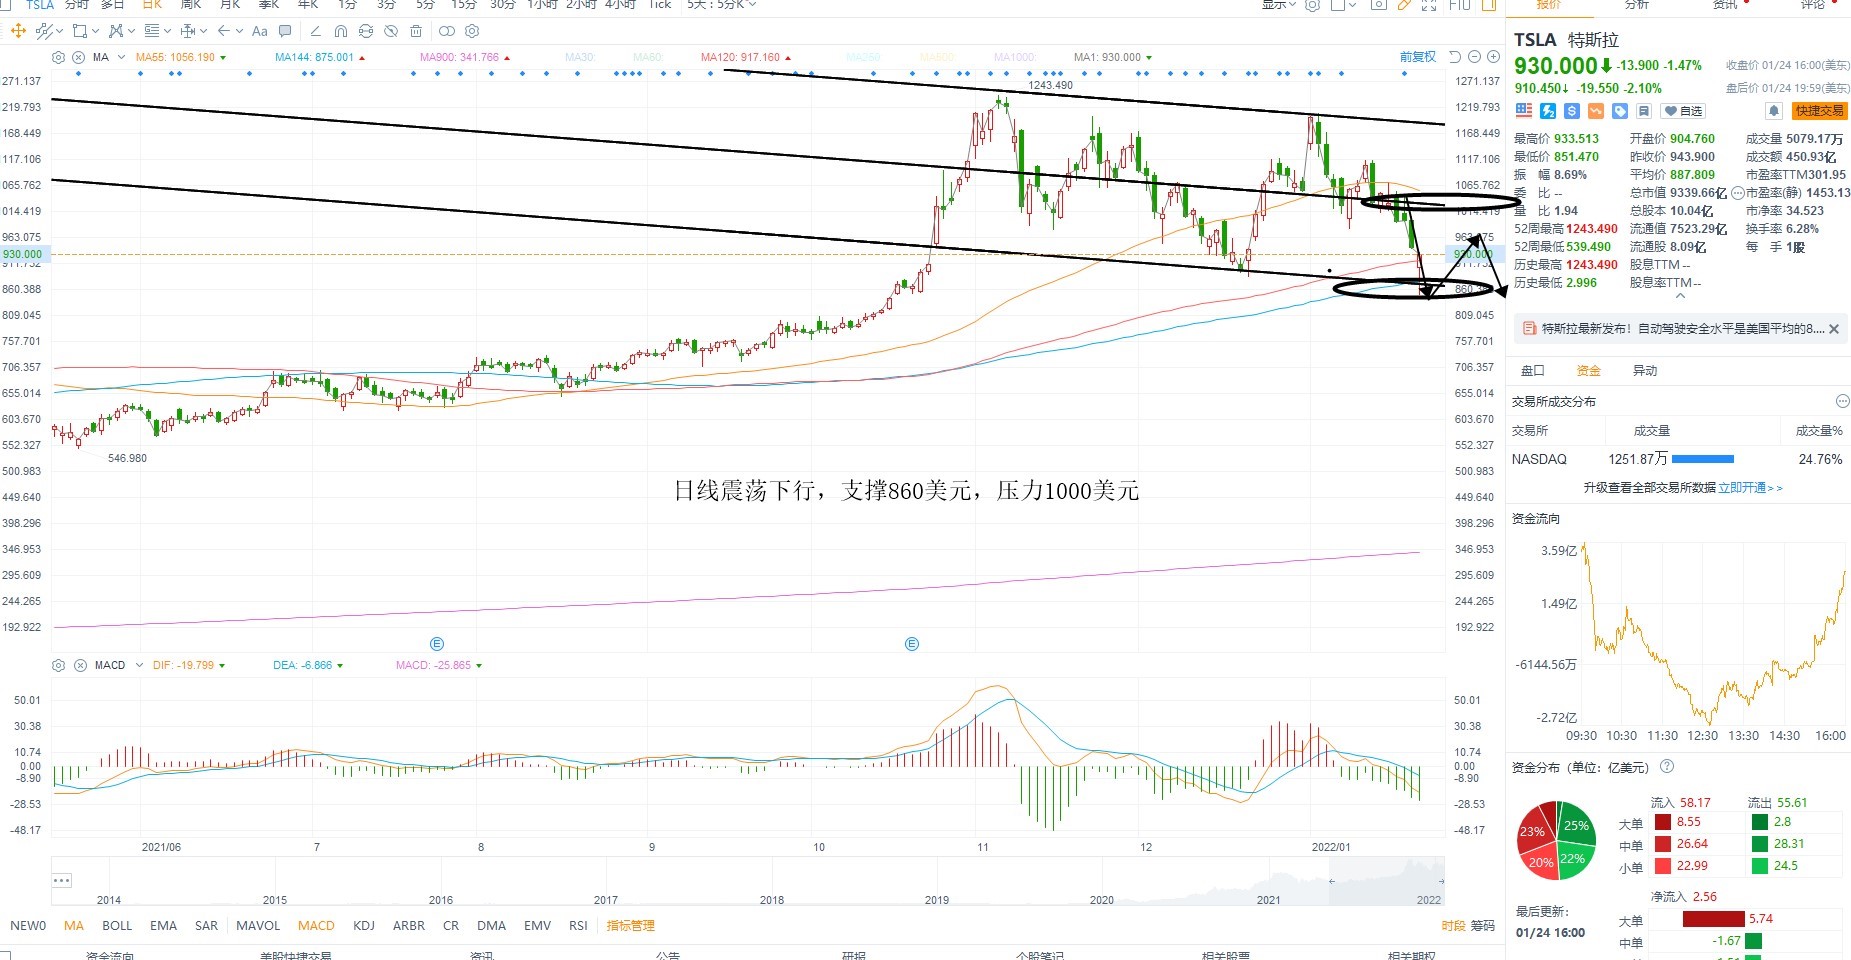Expand the pattern tool dropdown arrow

pos(132,31)
